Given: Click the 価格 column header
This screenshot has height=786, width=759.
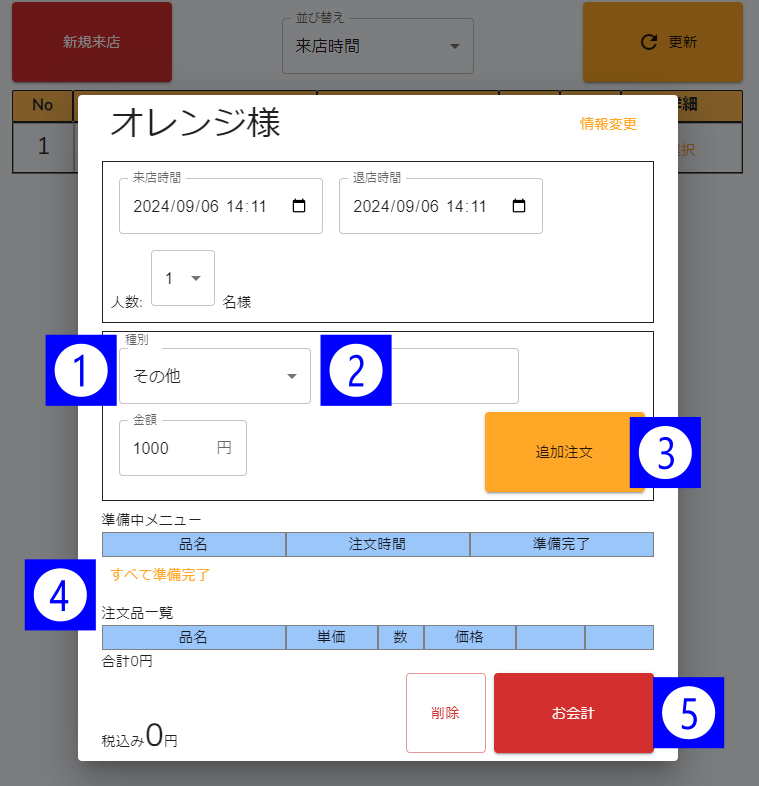Looking at the screenshot, I should pos(469,637).
